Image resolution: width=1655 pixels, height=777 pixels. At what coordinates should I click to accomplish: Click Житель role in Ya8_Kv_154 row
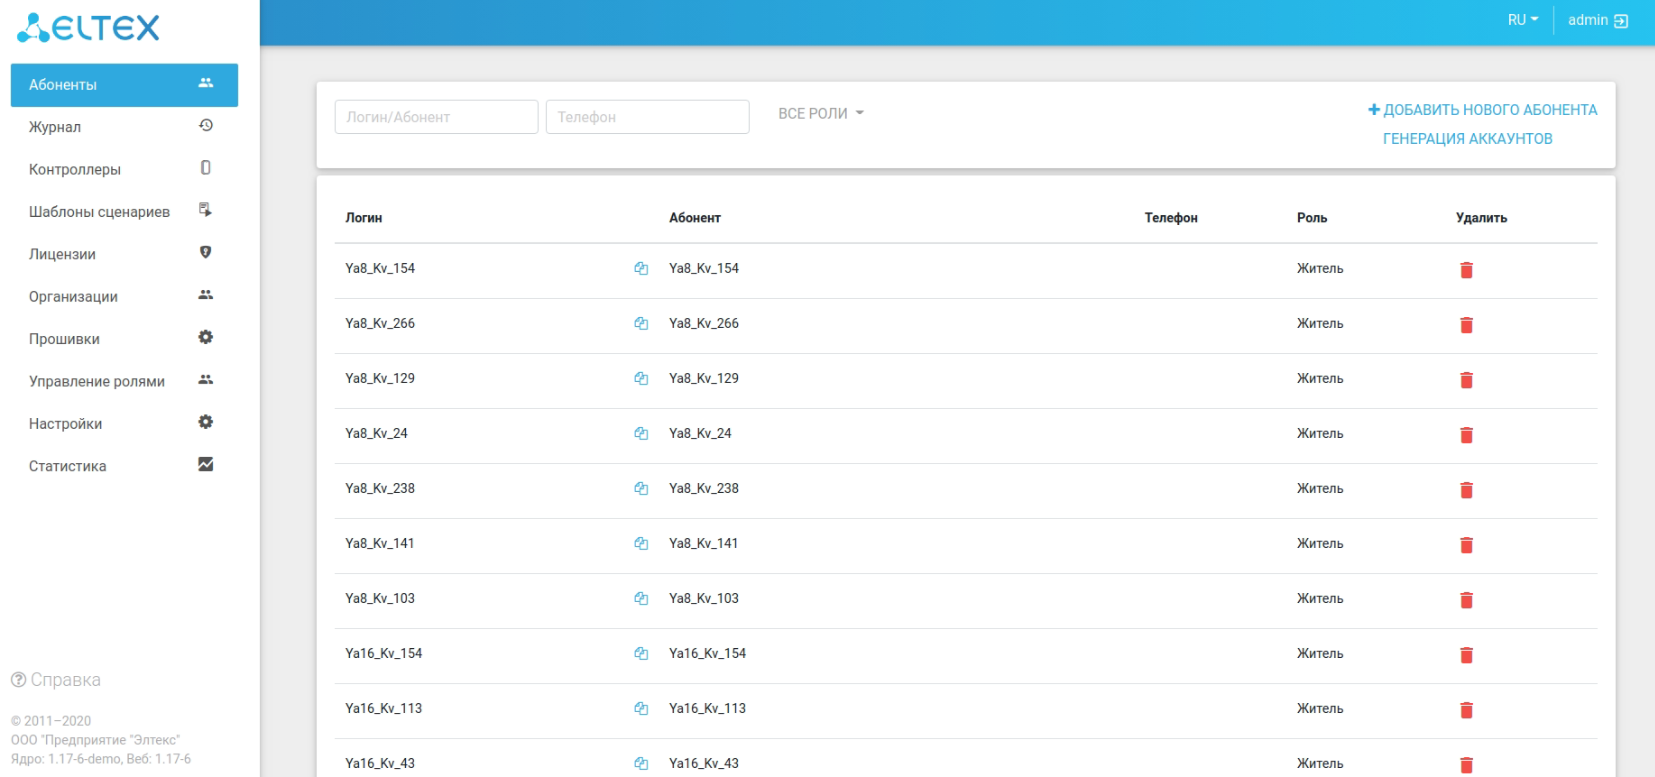click(x=1320, y=268)
